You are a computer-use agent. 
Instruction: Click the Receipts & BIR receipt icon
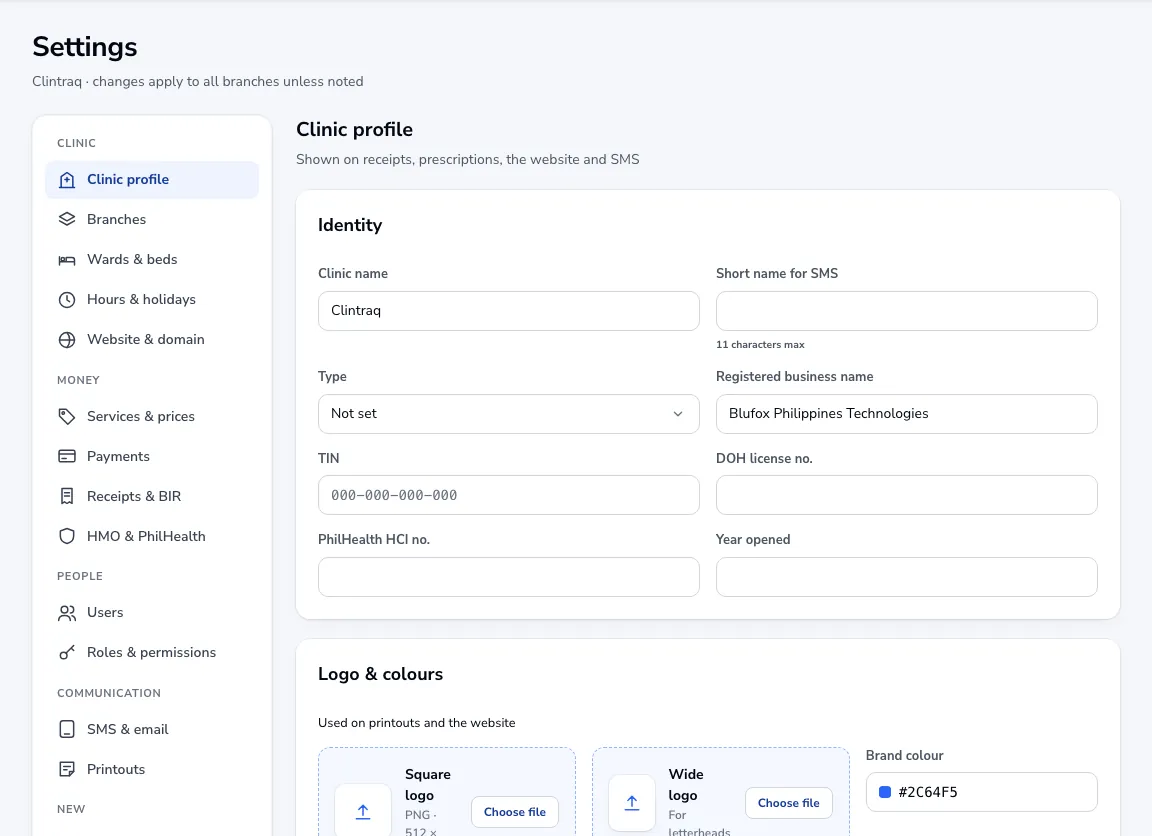coord(67,497)
